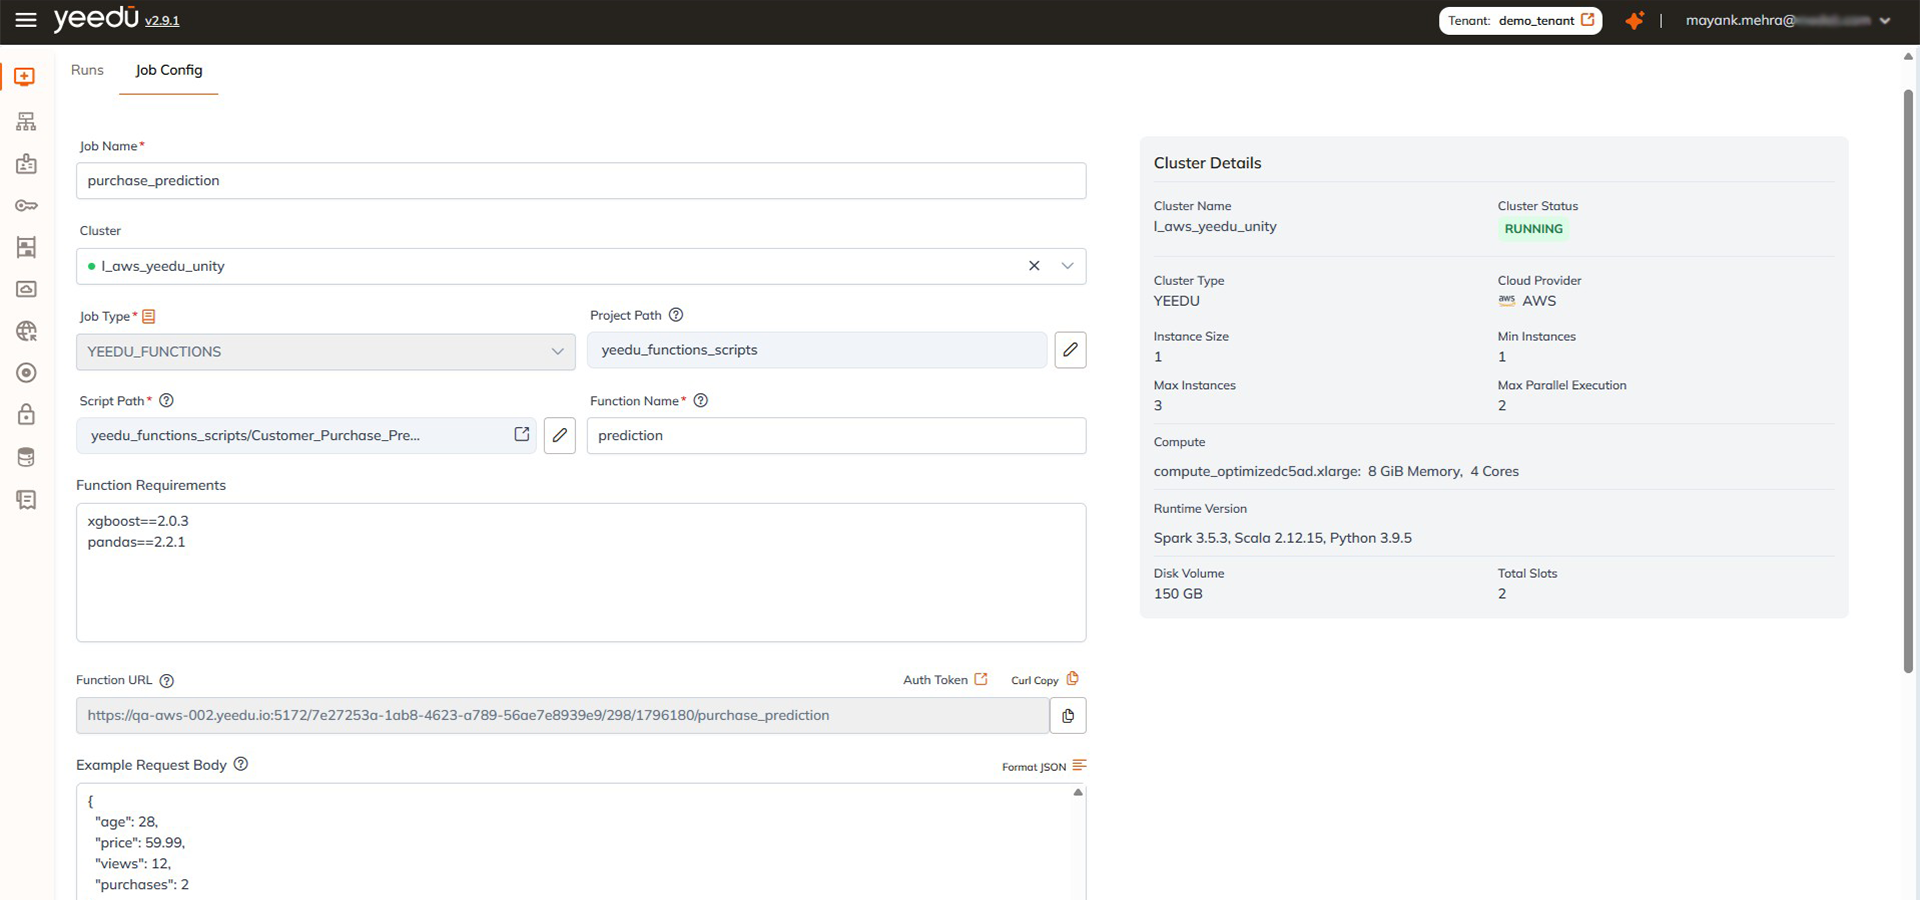Open the tenant switch external link icon
The image size is (1920, 900).
pyautogui.click(x=1587, y=20)
